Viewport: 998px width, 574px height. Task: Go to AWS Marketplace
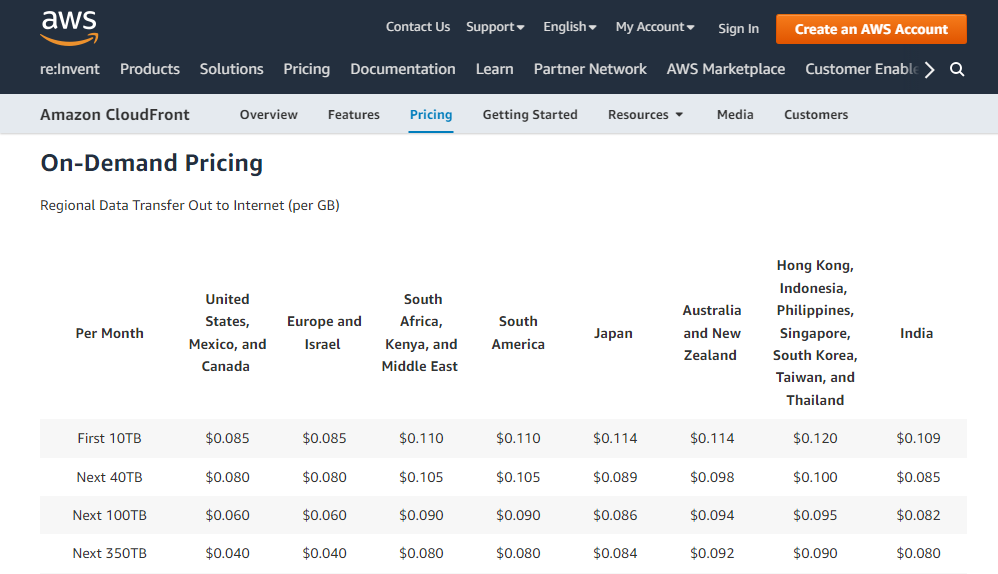pyautogui.click(x=726, y=69)
